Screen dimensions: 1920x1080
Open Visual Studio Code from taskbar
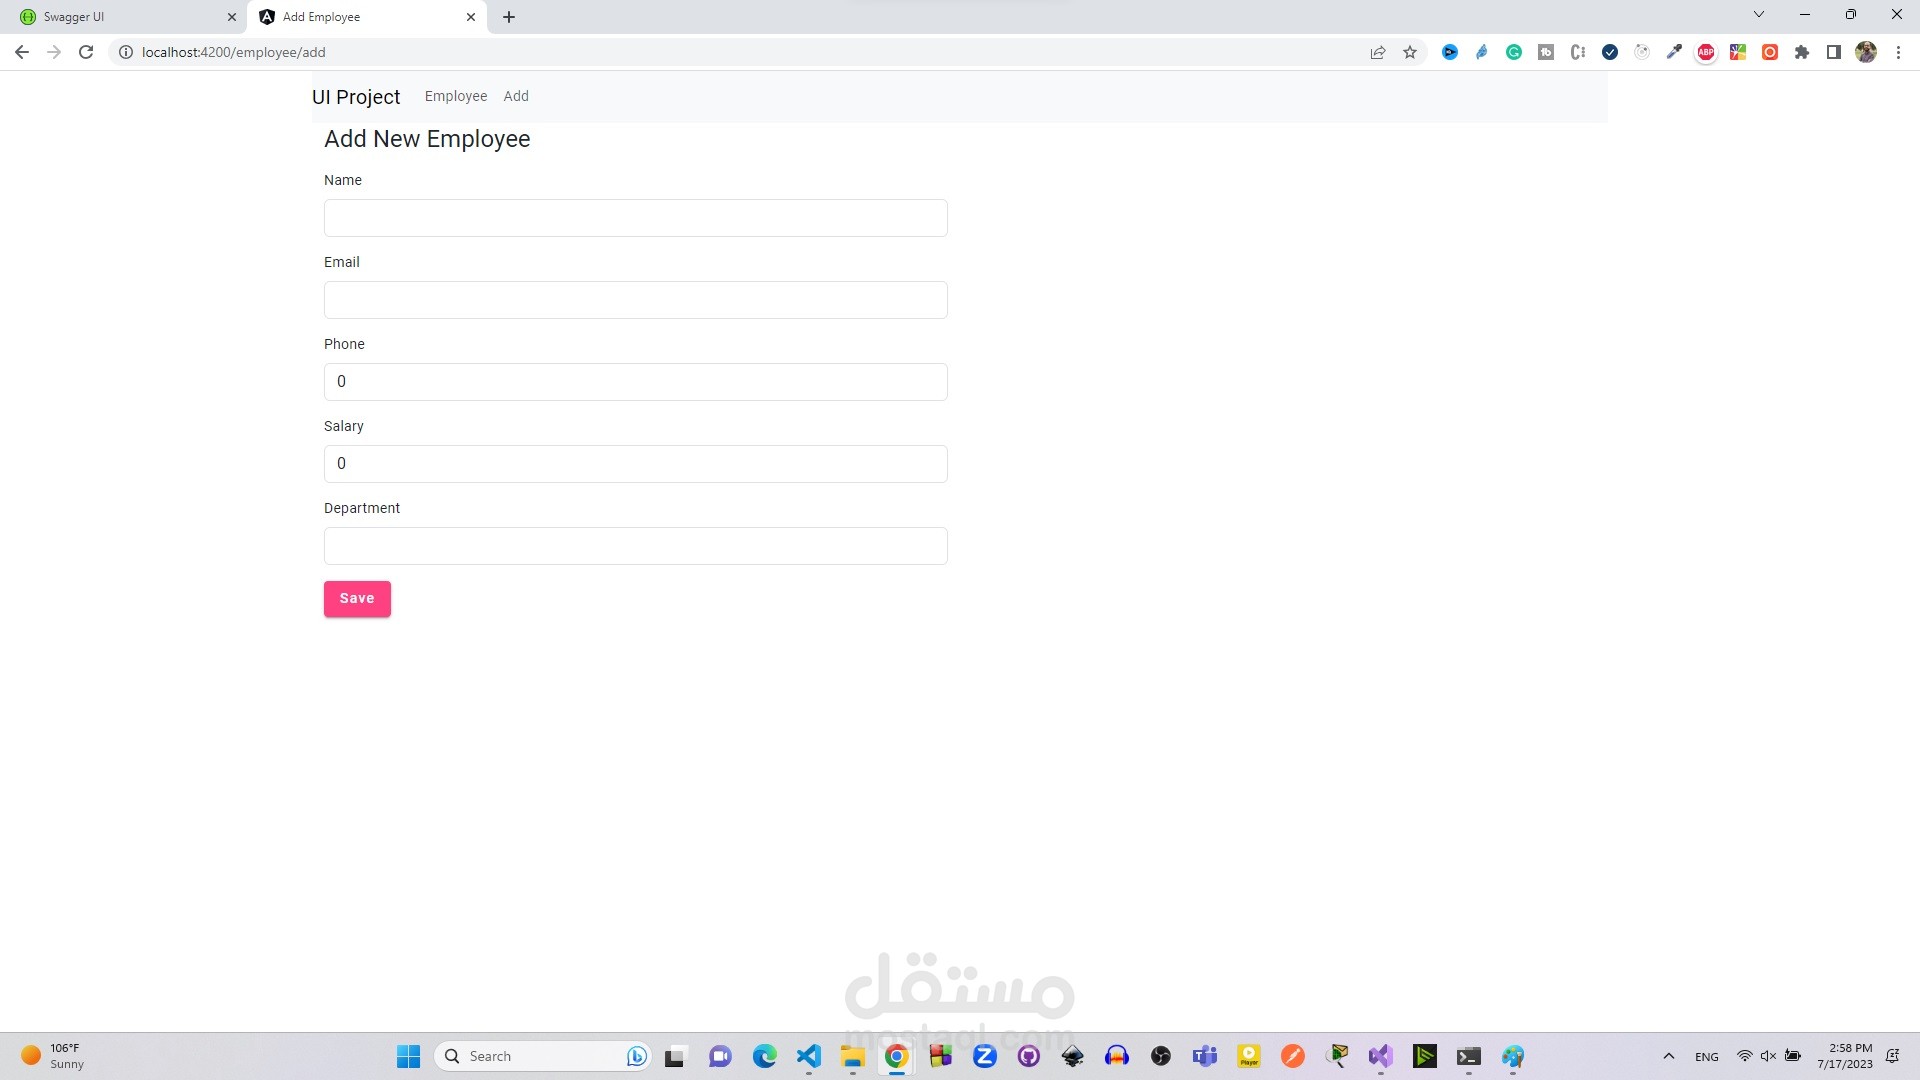808,1056
